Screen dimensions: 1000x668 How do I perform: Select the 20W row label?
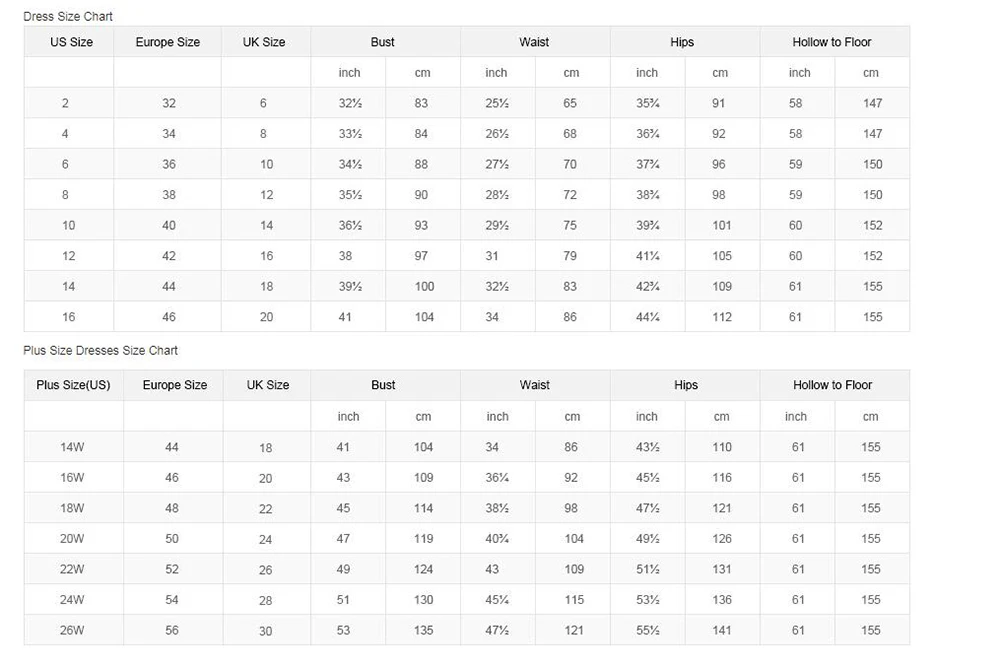click(x=72, y=539)
